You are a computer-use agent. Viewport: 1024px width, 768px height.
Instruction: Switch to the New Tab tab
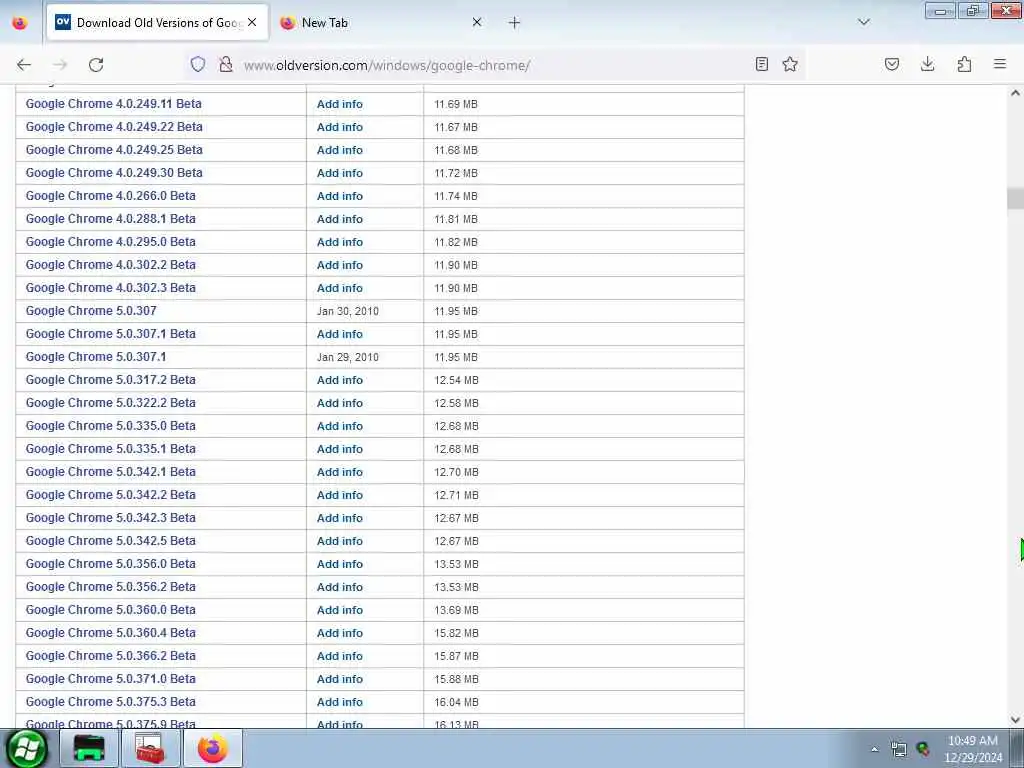click(382, 22)
